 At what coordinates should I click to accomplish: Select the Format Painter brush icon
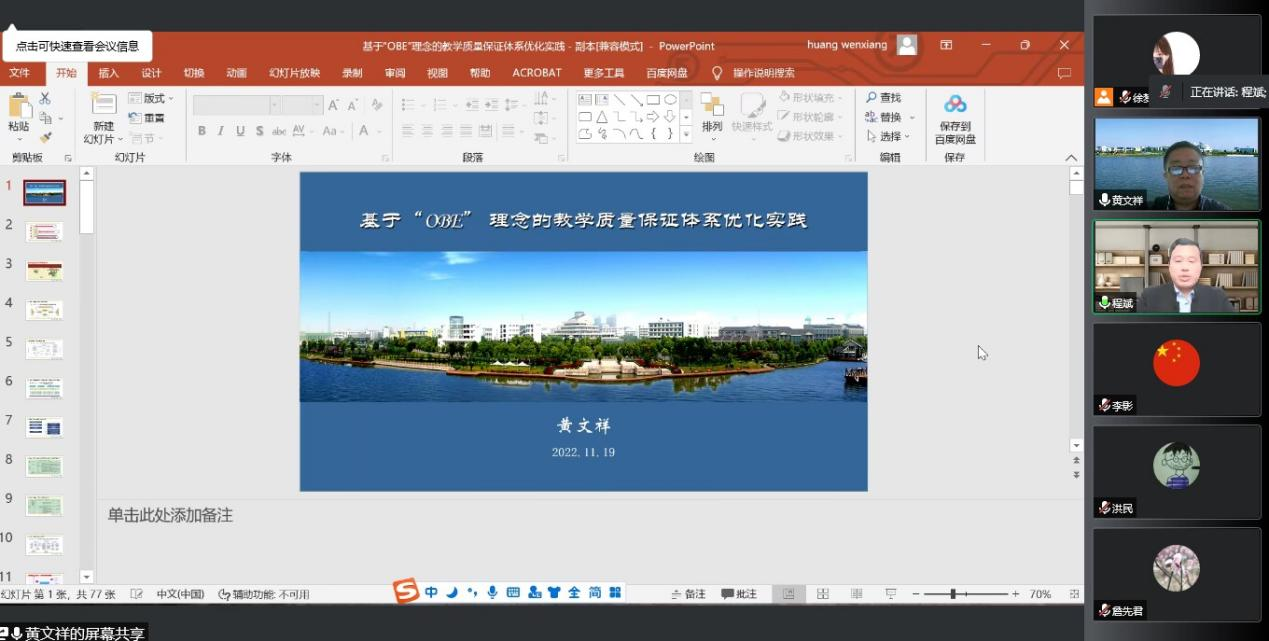[x=45, y=137]
